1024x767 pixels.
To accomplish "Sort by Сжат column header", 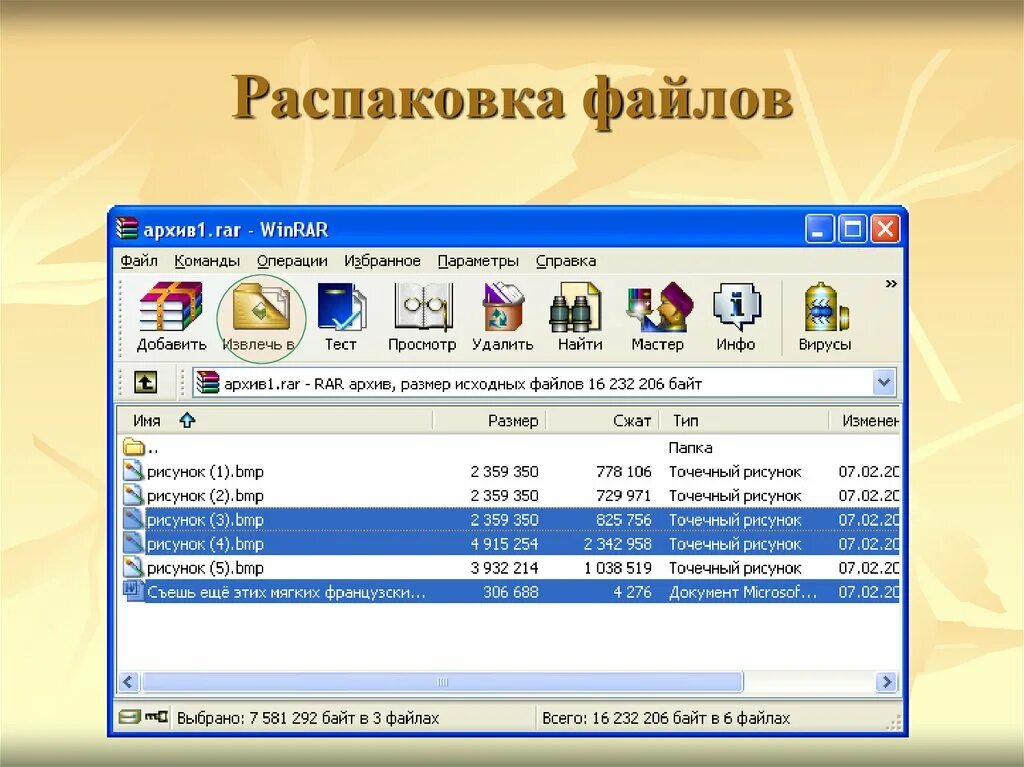I will pyautogui.click(x=602, y=421).
